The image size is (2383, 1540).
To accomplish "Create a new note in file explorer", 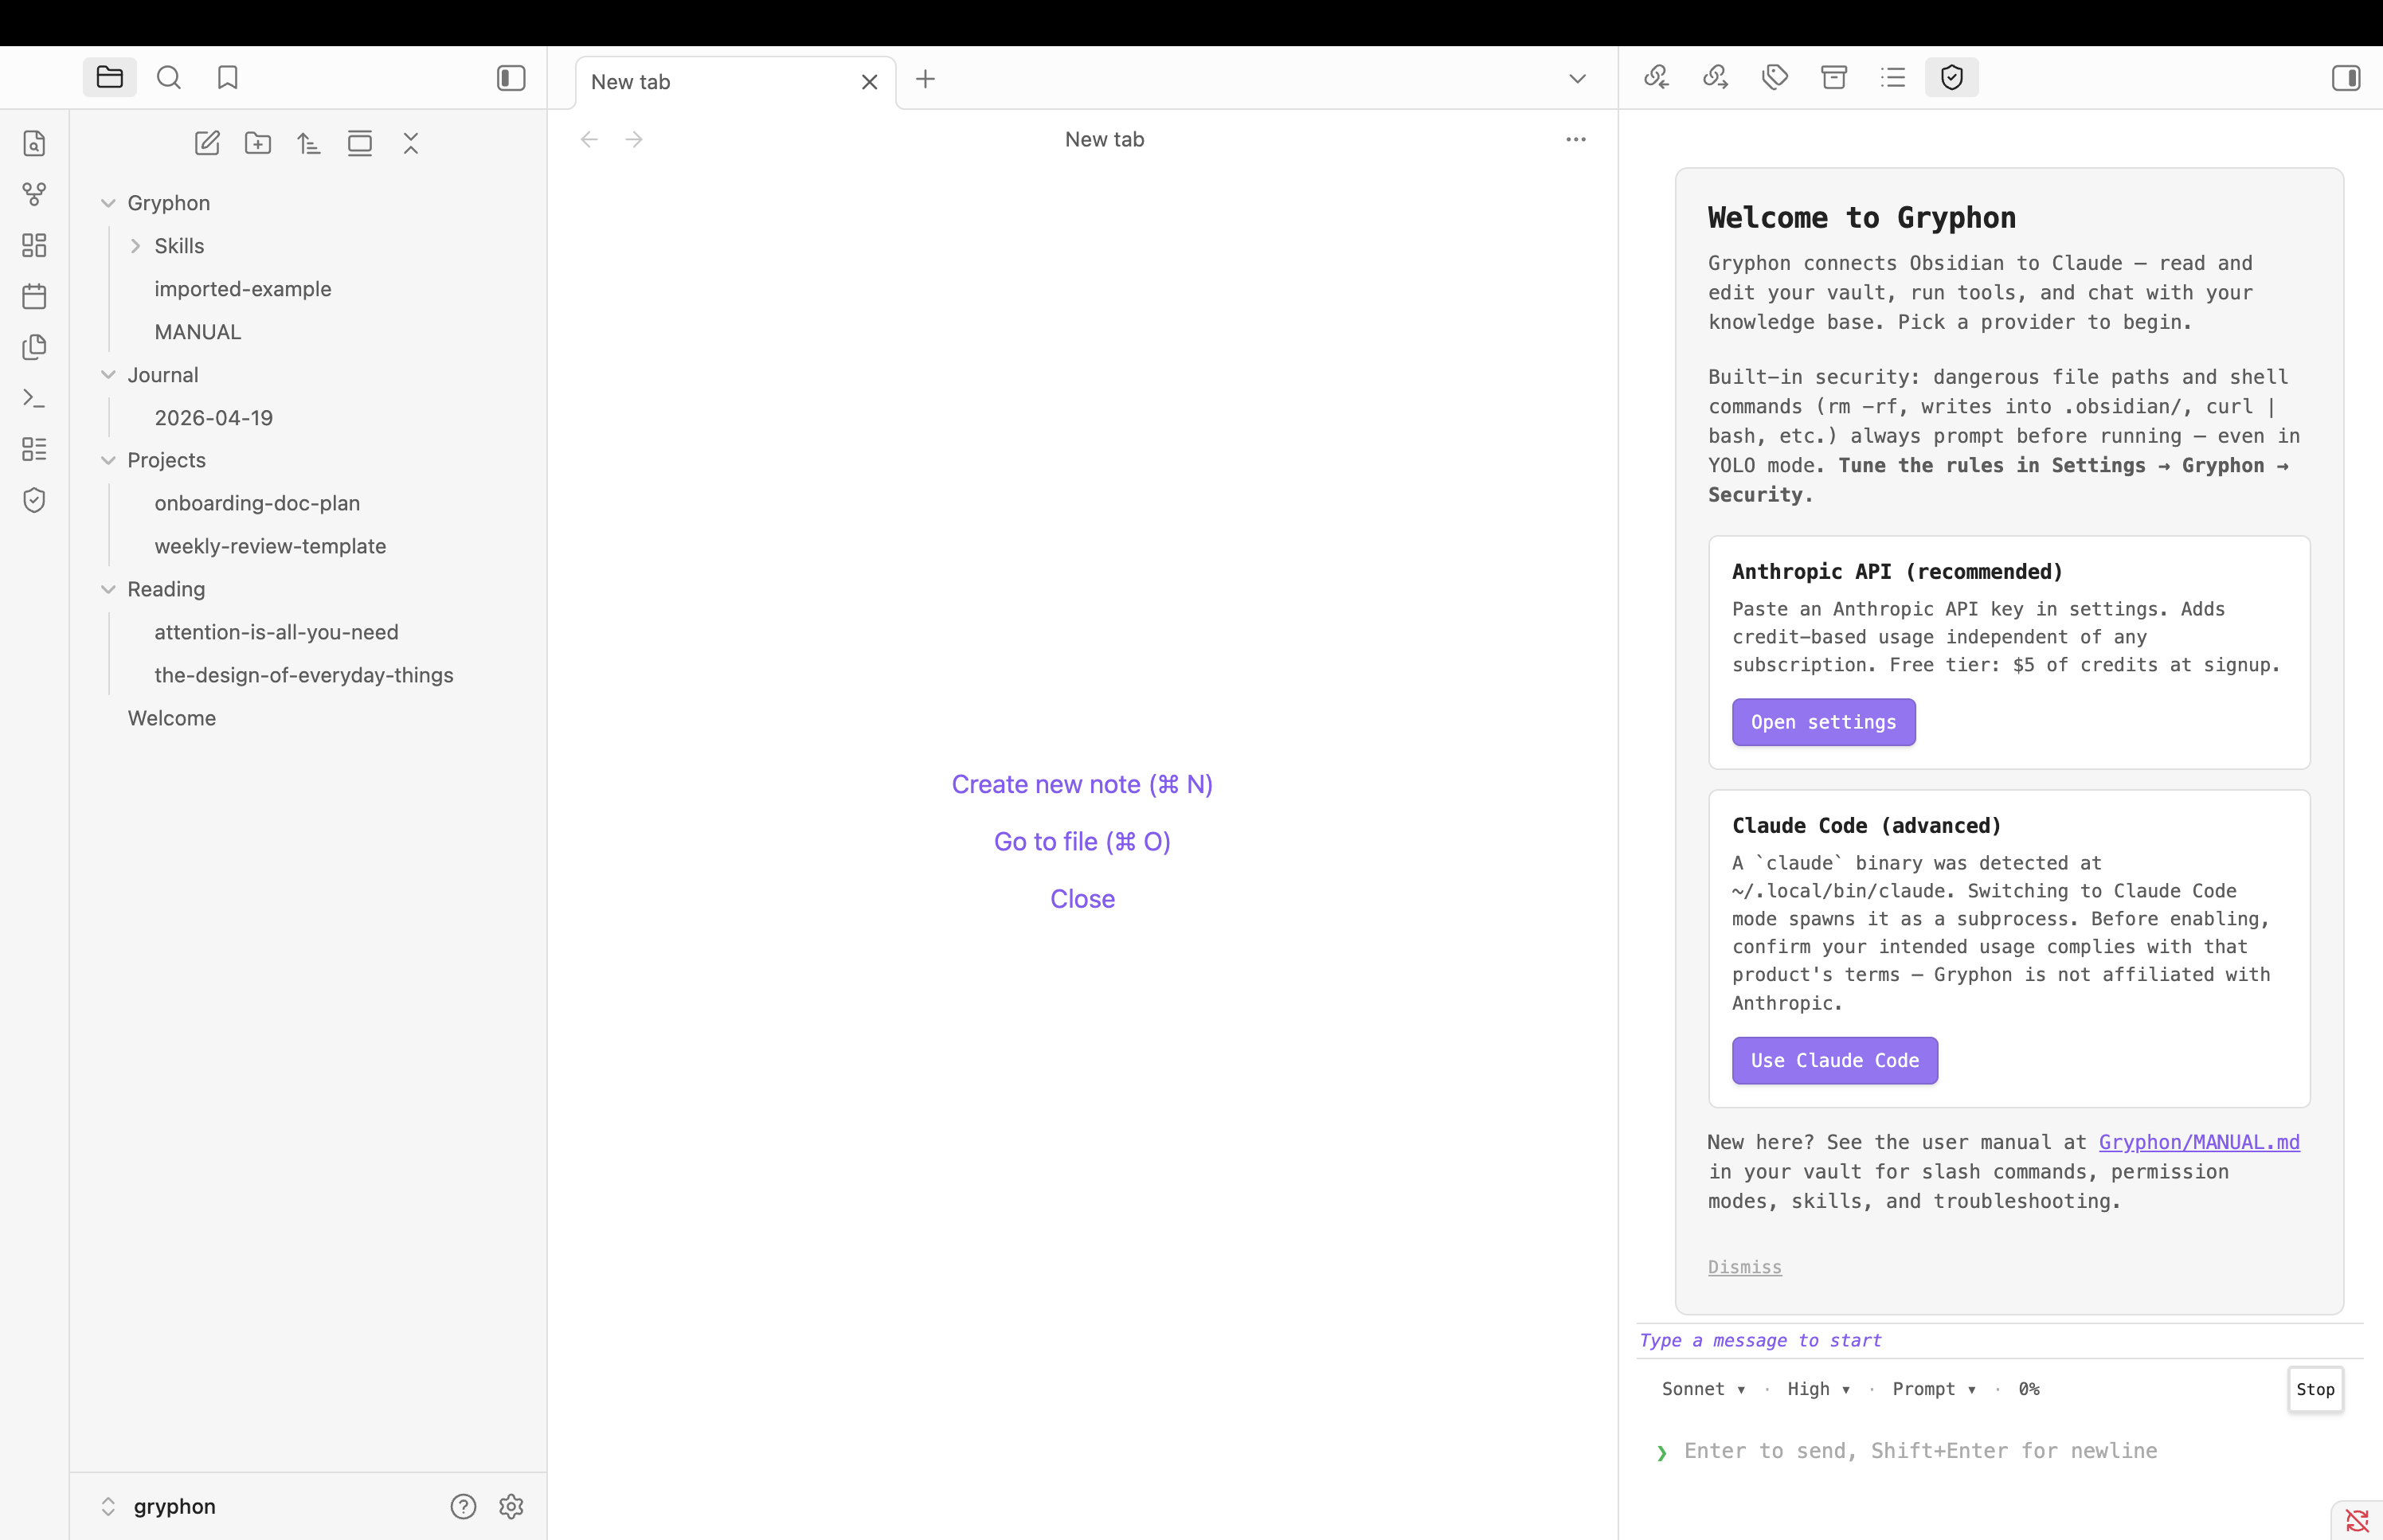I will click(x=207, y=143).
